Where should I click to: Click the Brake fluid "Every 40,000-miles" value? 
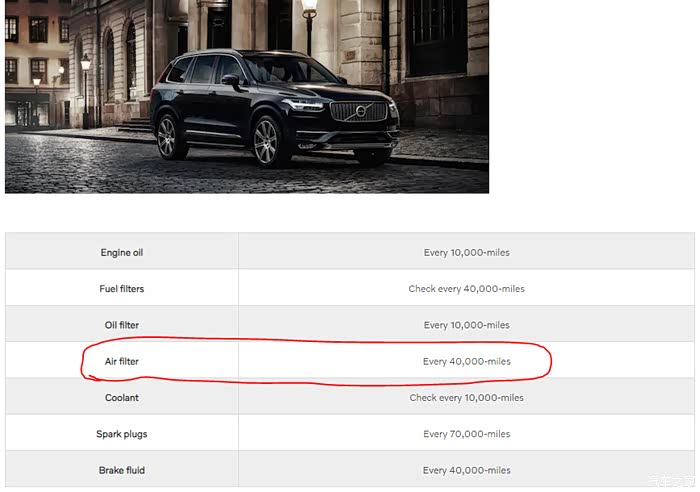(x=466, y=470)
